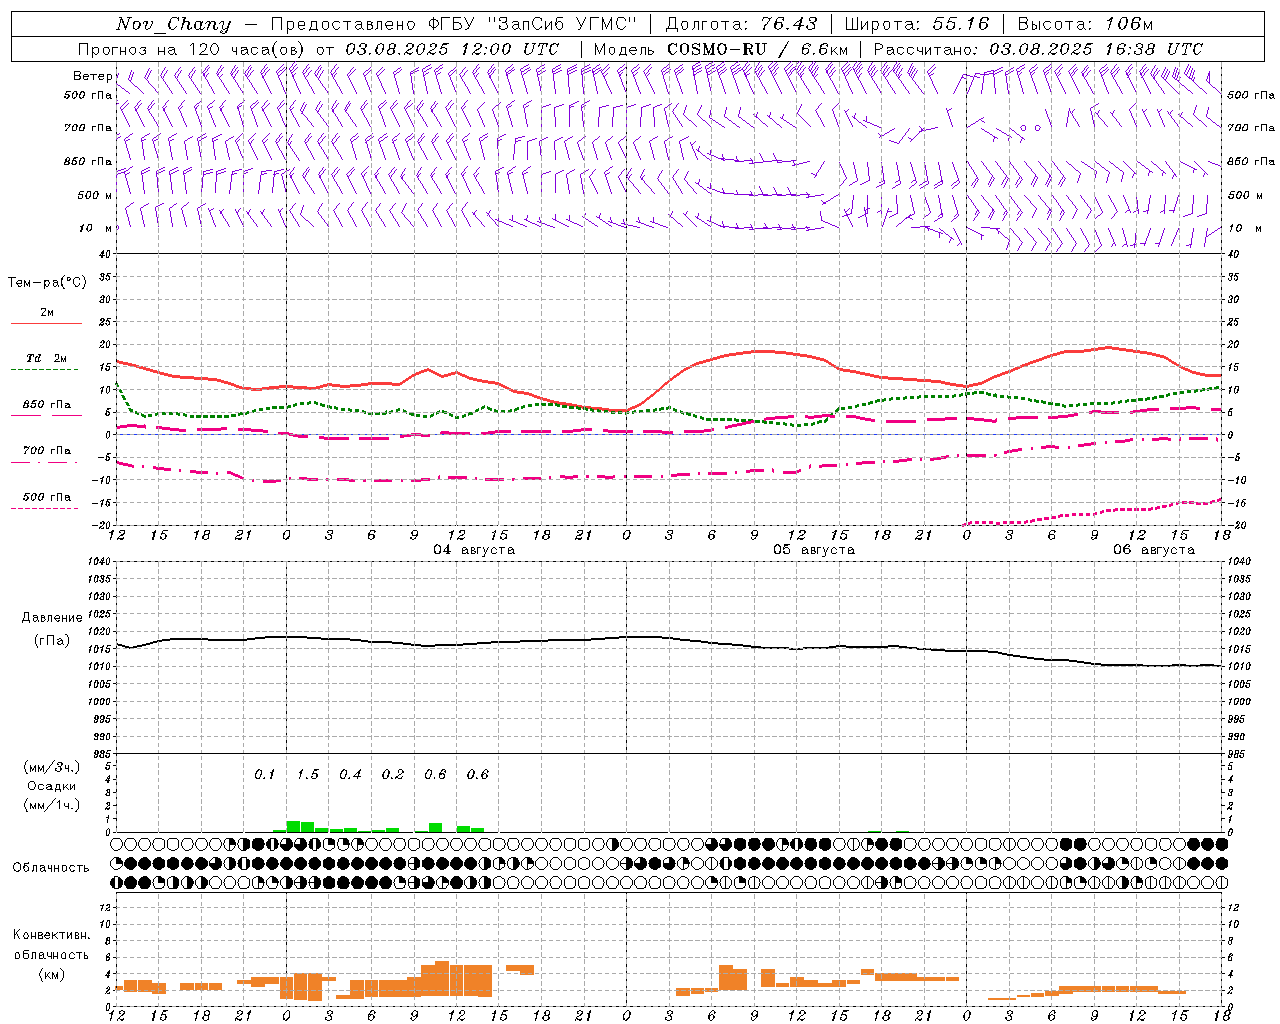The height and width of the screenshot is (1024, 1280).
Task: Click the precipitation value '0.4'
Action: (x=350, y=774)
